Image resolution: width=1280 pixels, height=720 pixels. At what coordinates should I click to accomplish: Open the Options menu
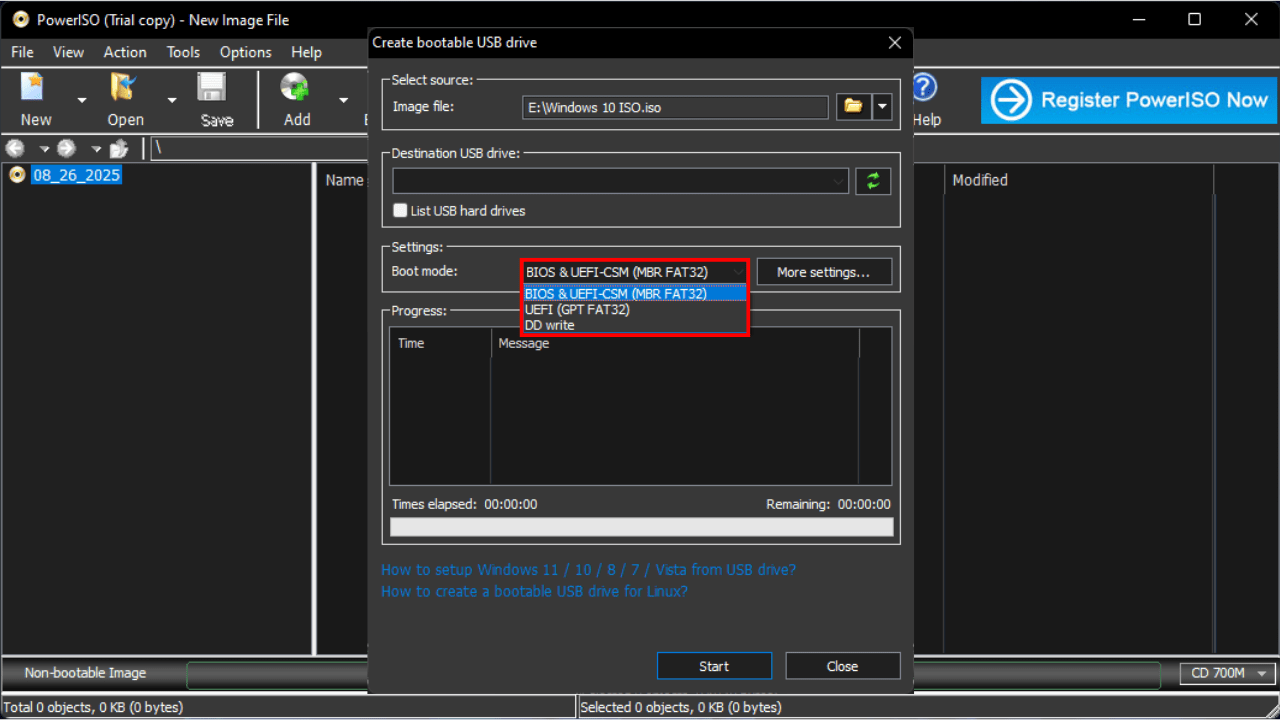pos(246,52)
